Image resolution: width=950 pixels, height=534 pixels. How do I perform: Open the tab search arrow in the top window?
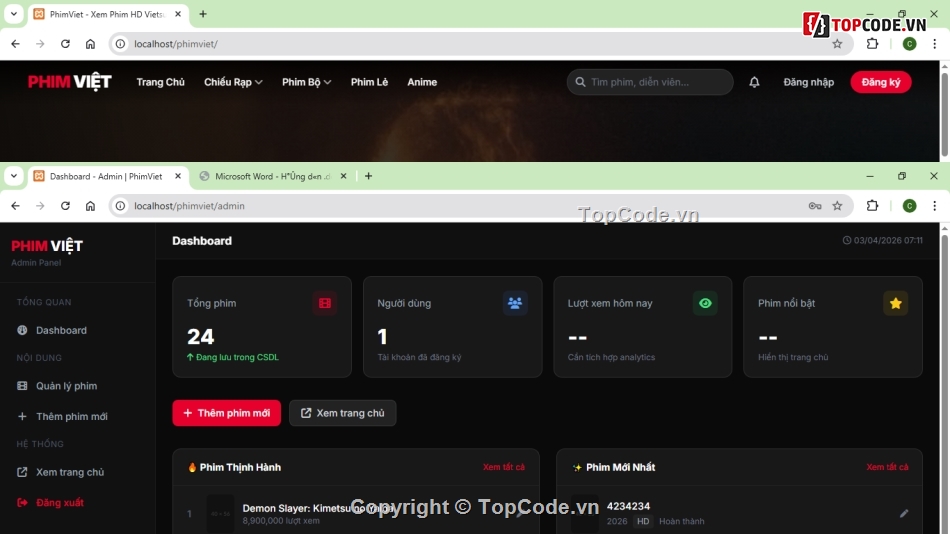[13, 13]
